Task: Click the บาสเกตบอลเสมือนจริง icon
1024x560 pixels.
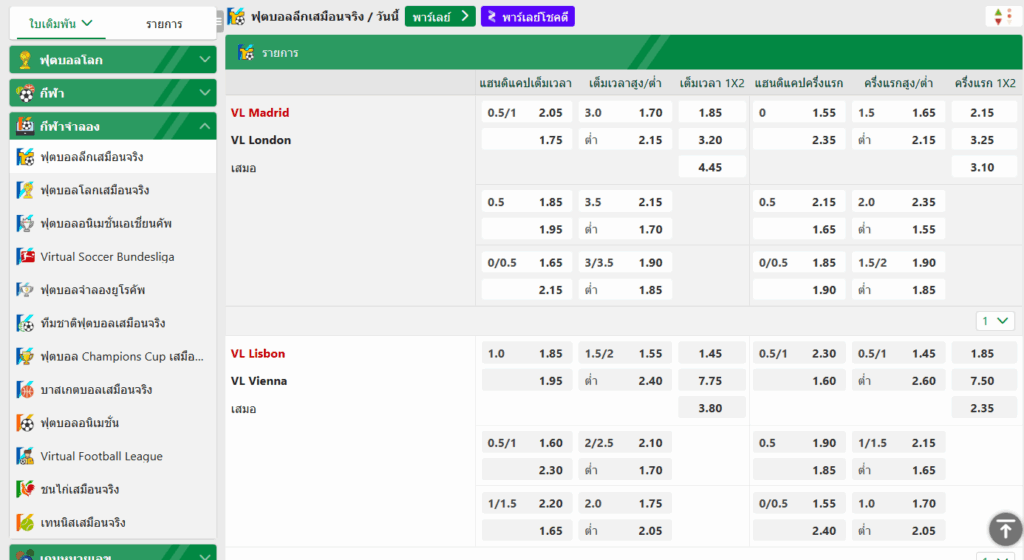Action: [x=25, y=390]
